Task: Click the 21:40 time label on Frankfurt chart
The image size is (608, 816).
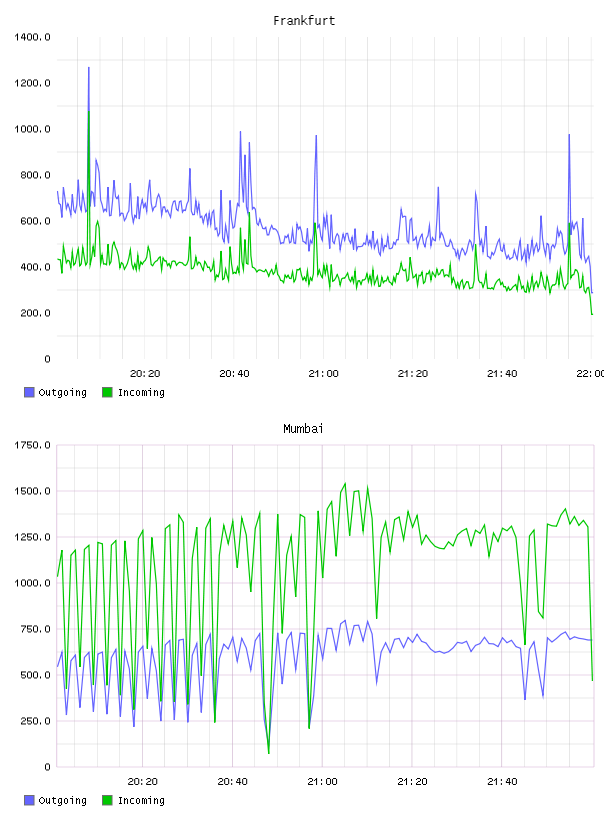Action: tap(502, 374)
